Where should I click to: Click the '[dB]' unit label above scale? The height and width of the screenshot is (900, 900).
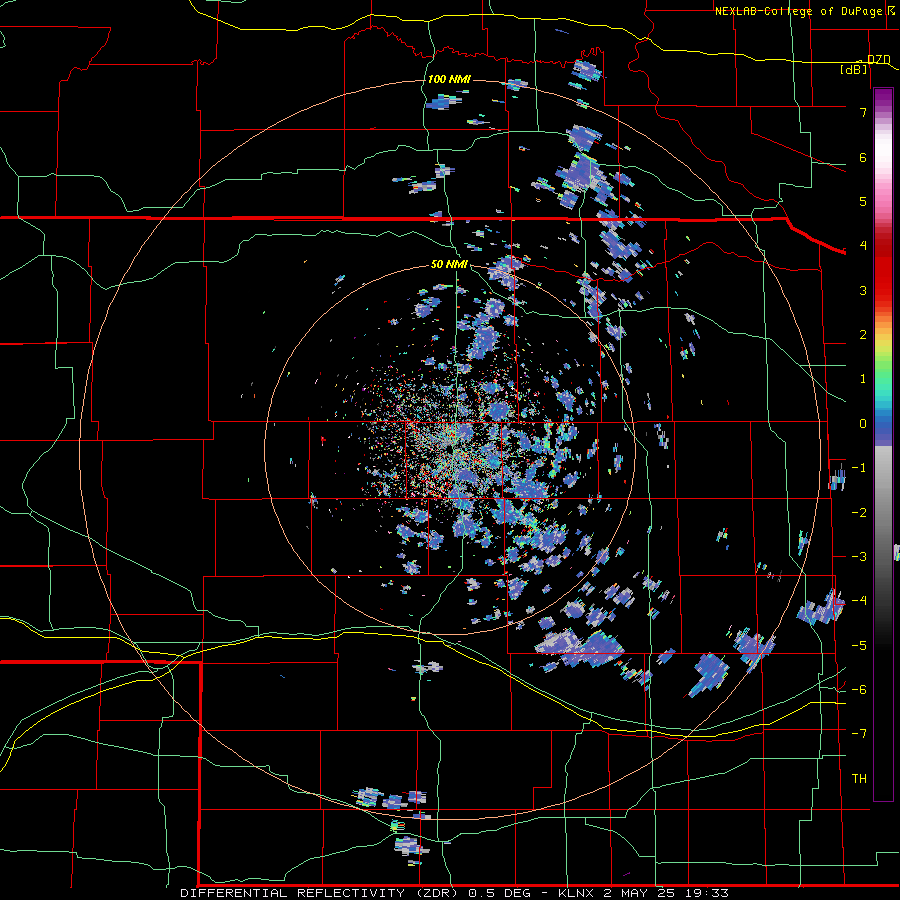(853, 69)
